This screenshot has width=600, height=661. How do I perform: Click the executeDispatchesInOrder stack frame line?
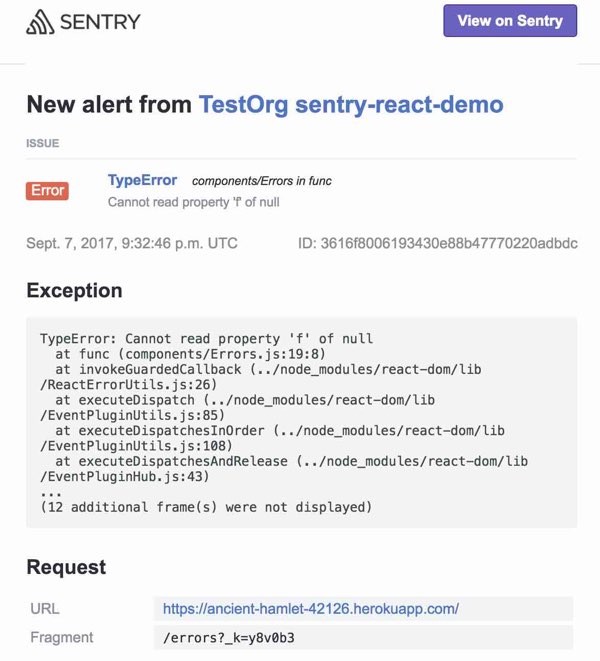coord(272,438)
